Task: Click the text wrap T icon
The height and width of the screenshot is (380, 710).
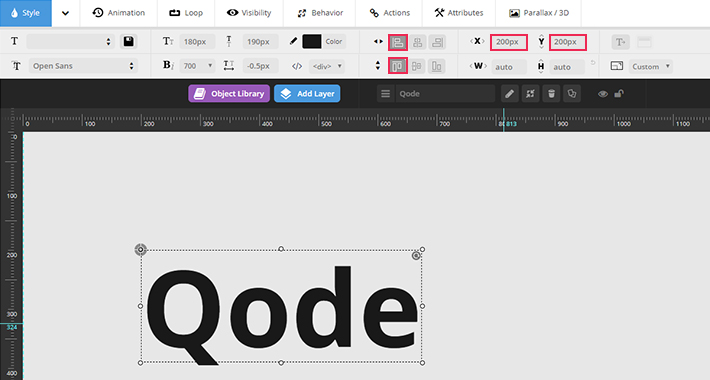Action: pos(620,42)
